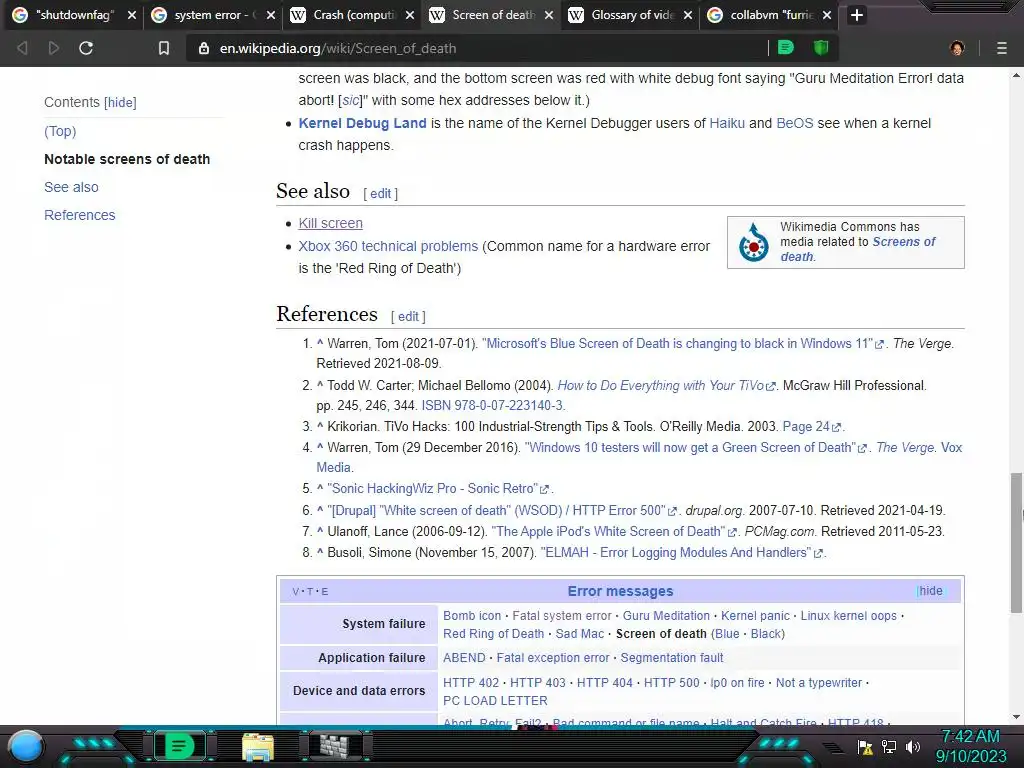The width and height of the screenshot is (1024, 768).
Task: Close the collabvm tab
Action: pyautogui.click(x=827, y=15)
